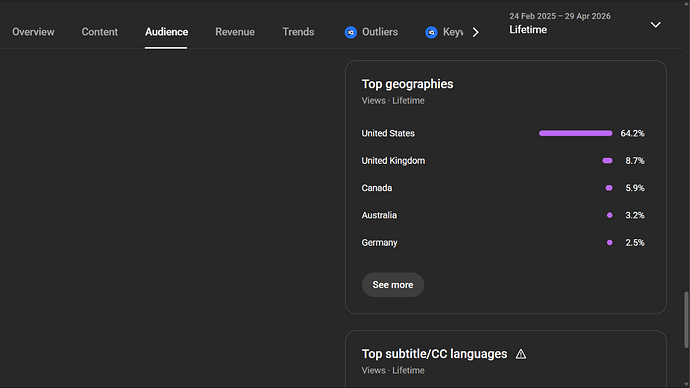Click the subtitle/CC languages warning icon
The image size is (690, 388).
(x=521, y=354)
